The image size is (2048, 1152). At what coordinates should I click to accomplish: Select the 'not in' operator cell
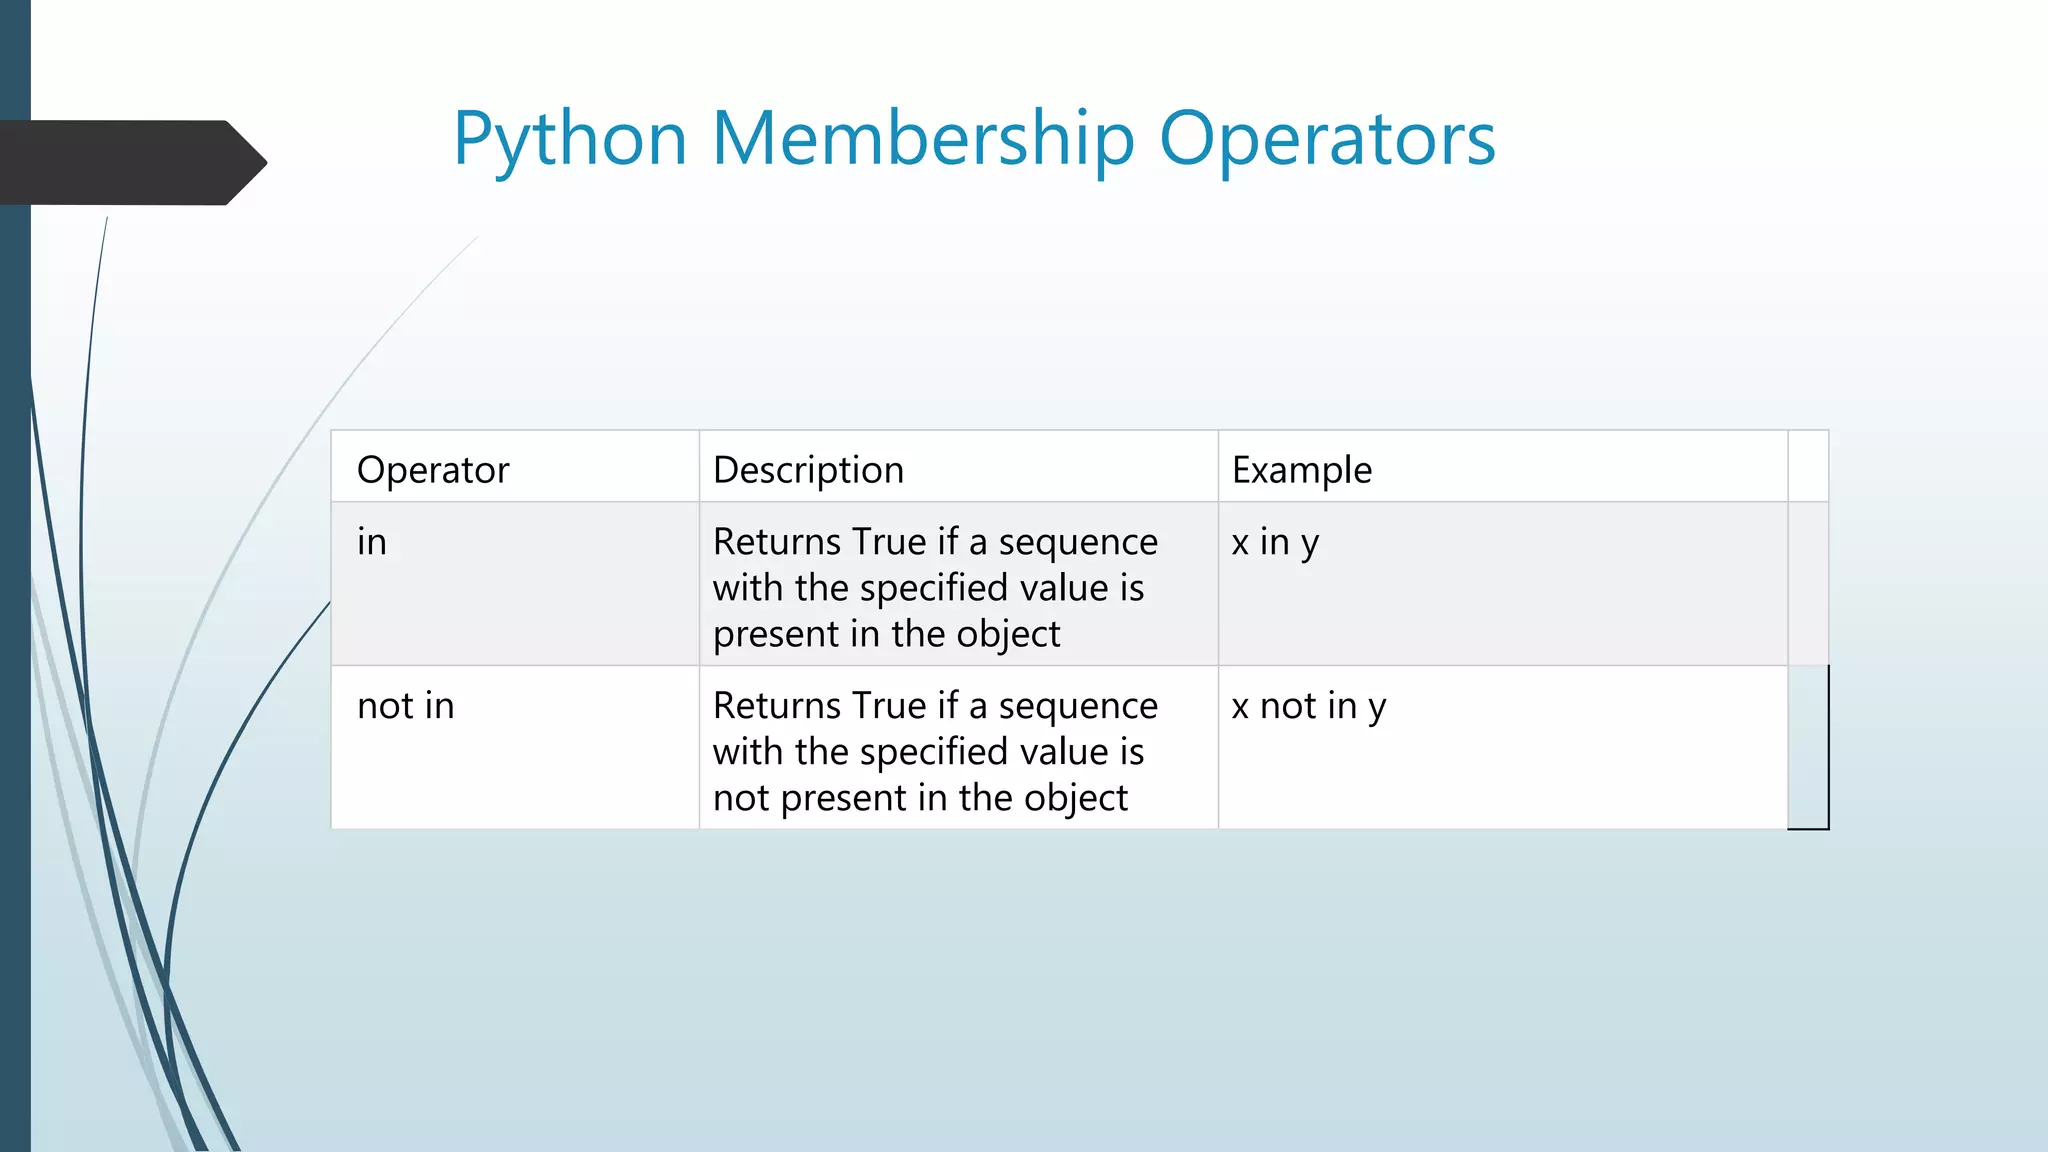(515, 747)
